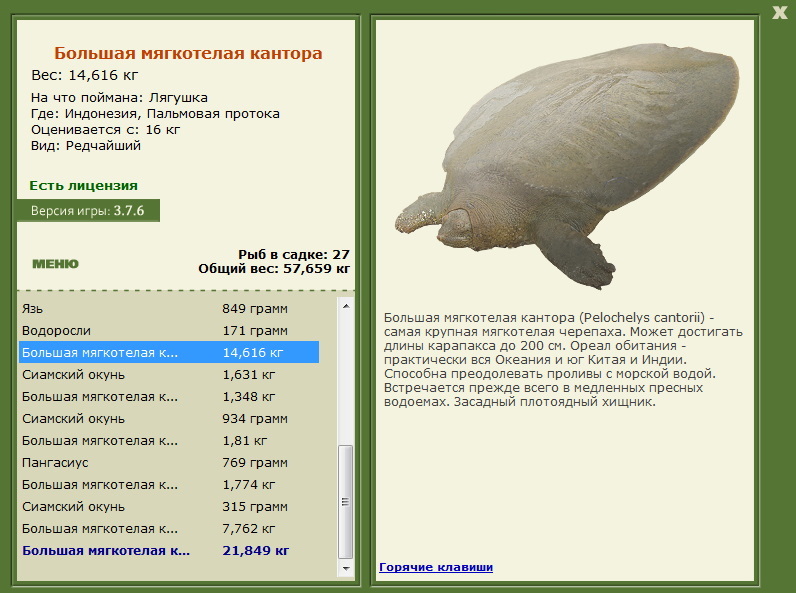Open the МЕНЮ button
The image size is (796, 593).
click(55, 263)
